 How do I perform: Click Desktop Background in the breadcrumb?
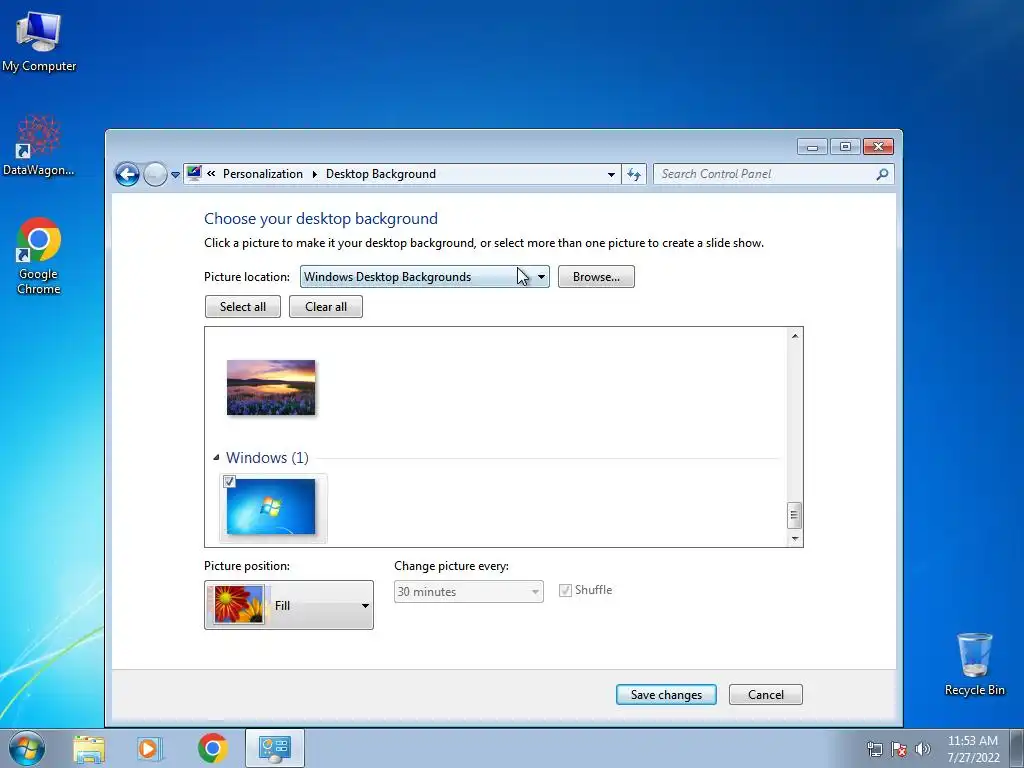tap(381, 174)
